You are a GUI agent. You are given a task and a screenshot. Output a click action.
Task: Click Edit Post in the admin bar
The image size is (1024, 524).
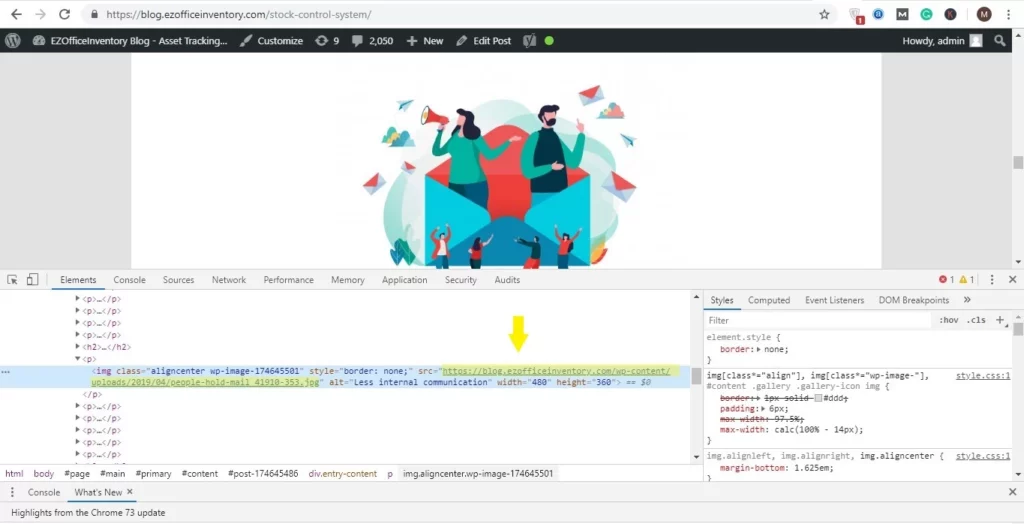click(483, 41)
